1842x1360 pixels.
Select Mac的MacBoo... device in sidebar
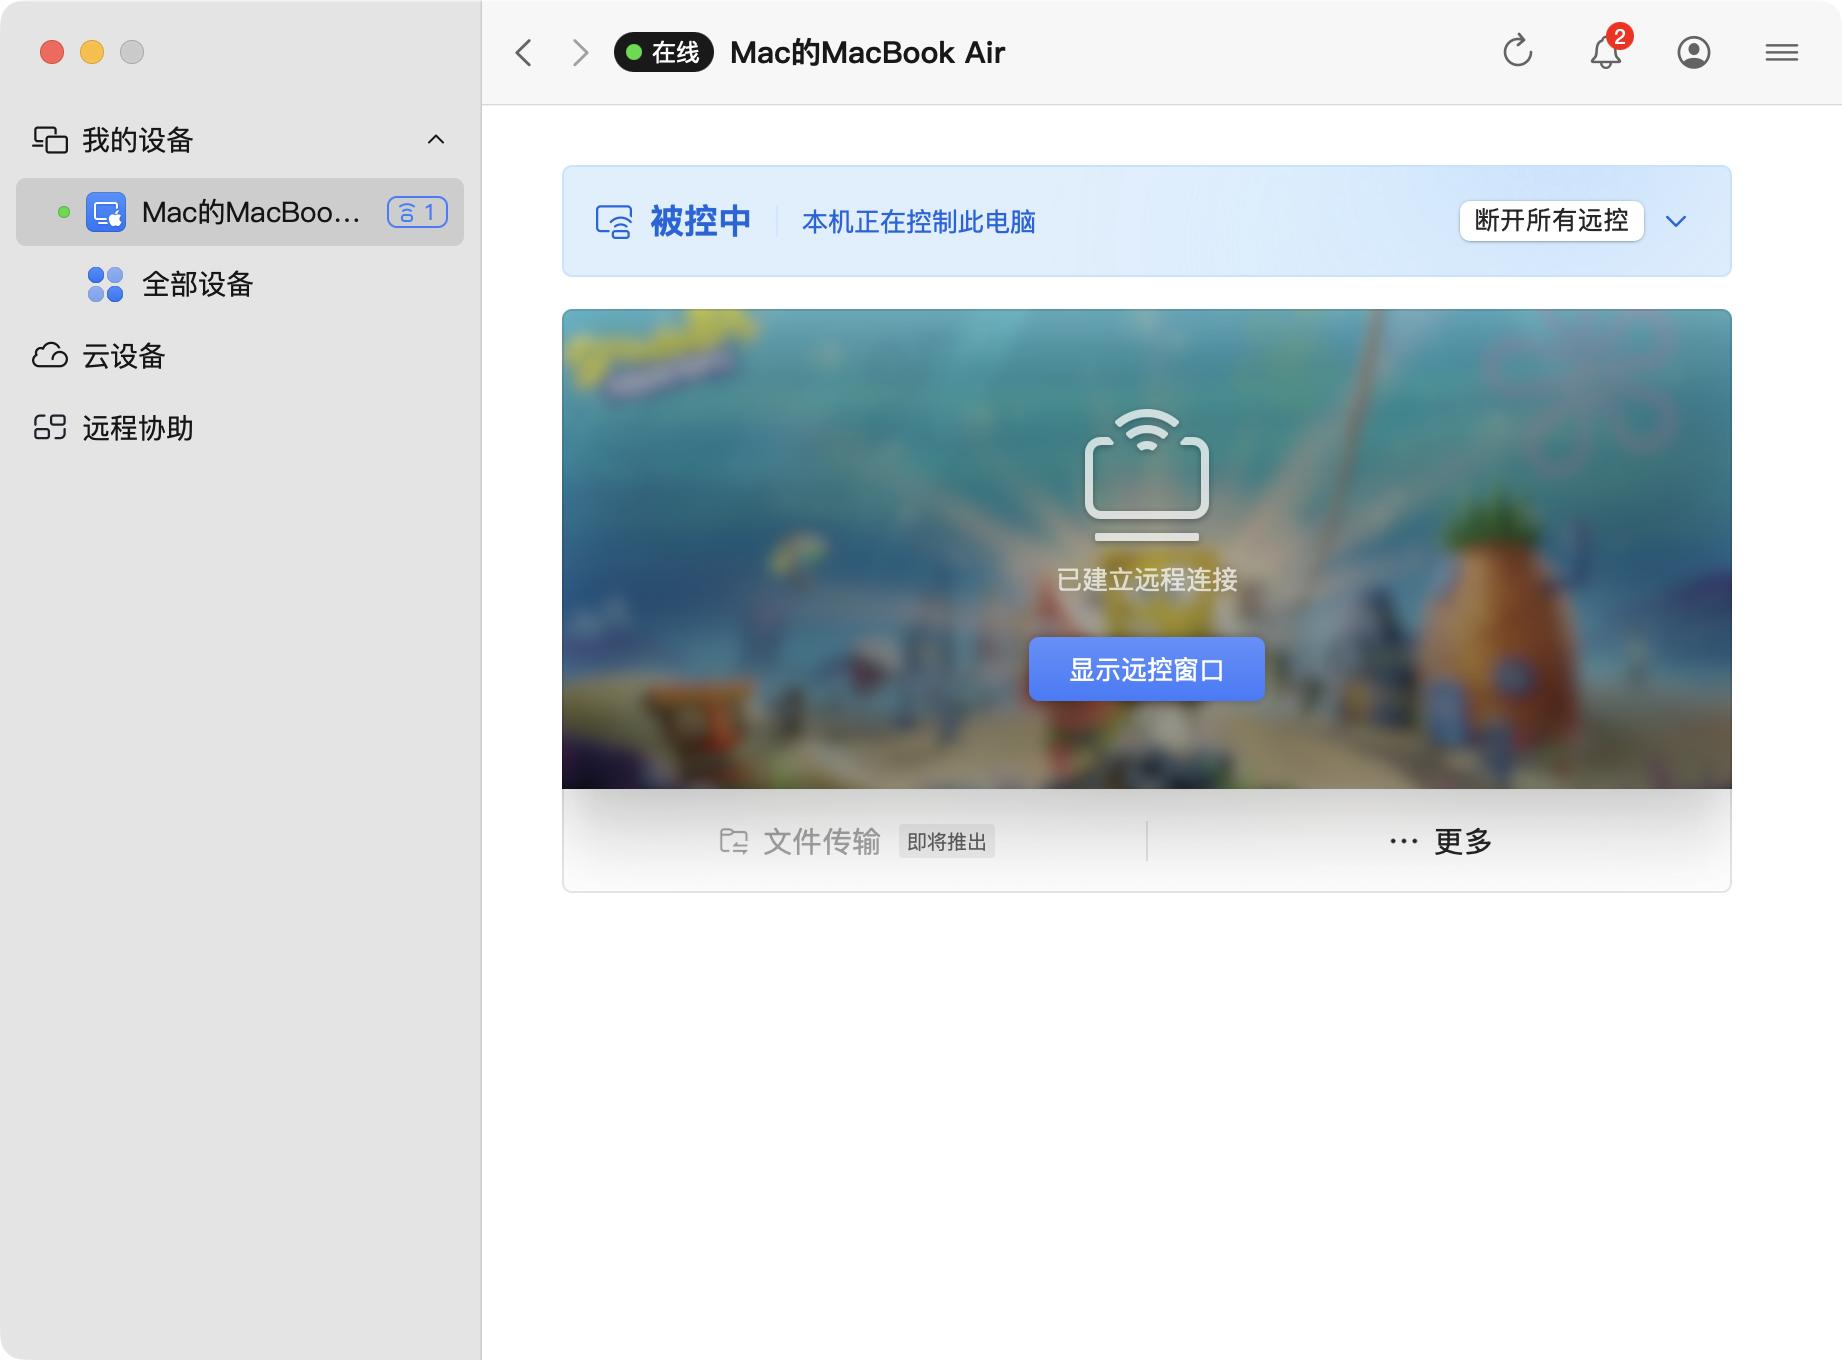(240, 212)
